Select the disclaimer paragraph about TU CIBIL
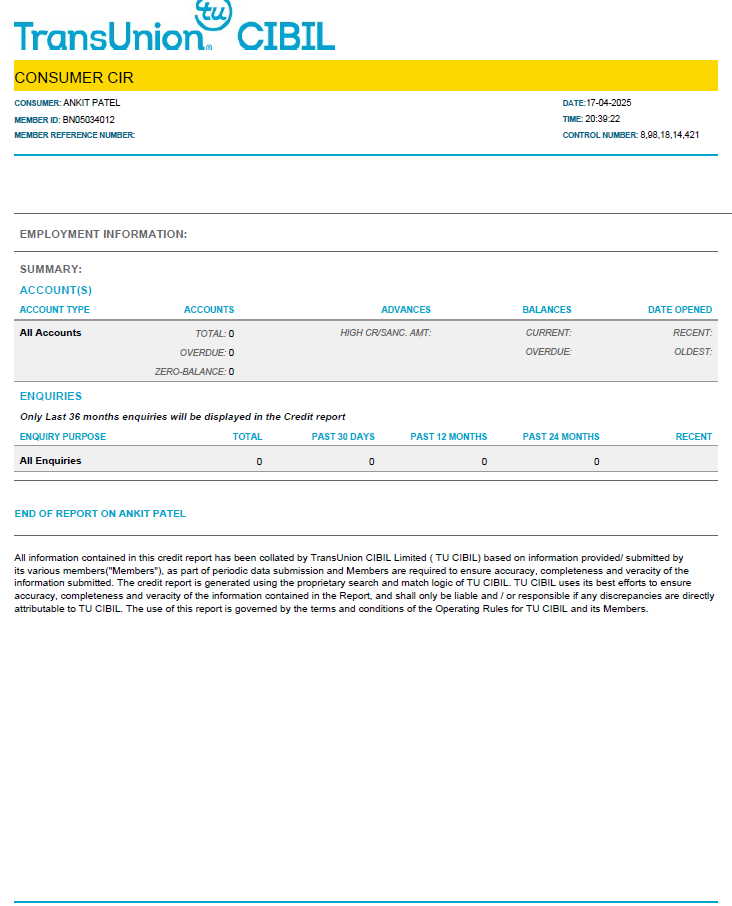732x906 pixels. 365,583
